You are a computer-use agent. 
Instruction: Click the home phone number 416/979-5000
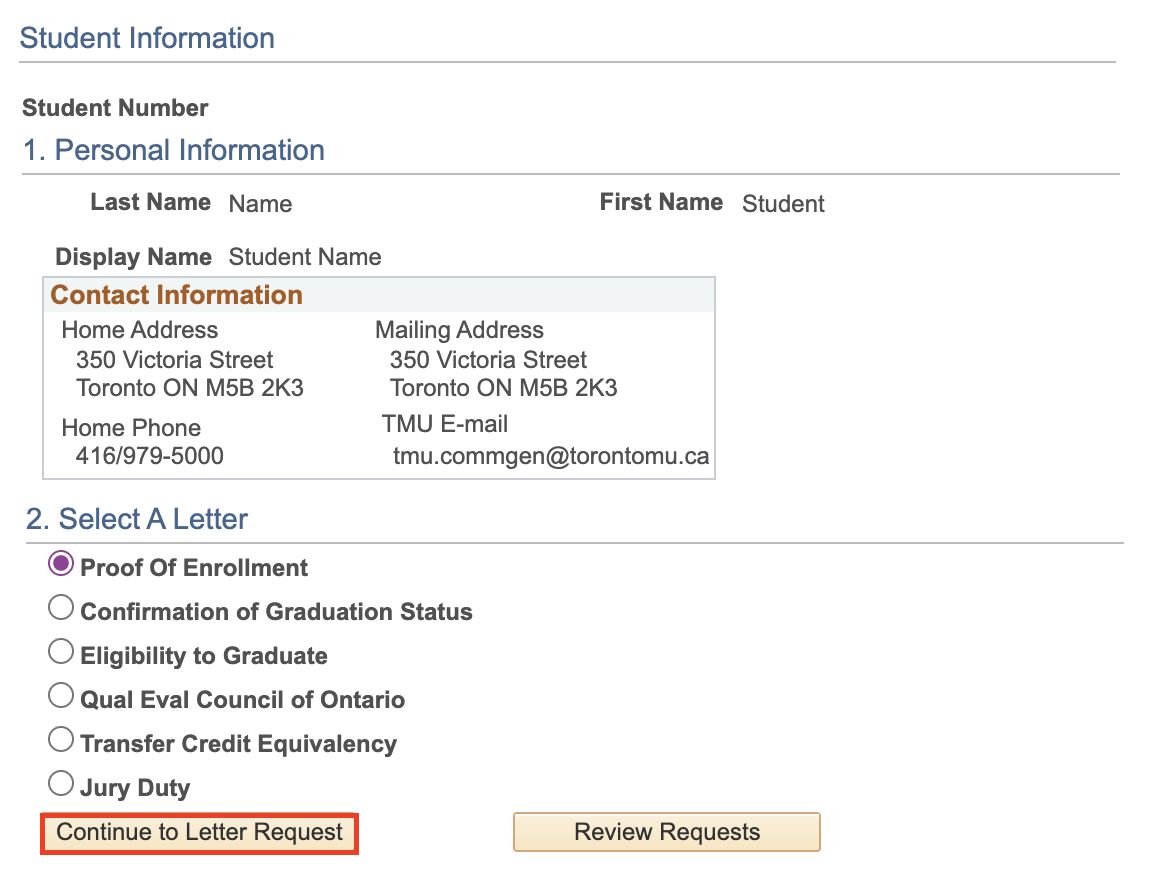(x=150, y=457)
